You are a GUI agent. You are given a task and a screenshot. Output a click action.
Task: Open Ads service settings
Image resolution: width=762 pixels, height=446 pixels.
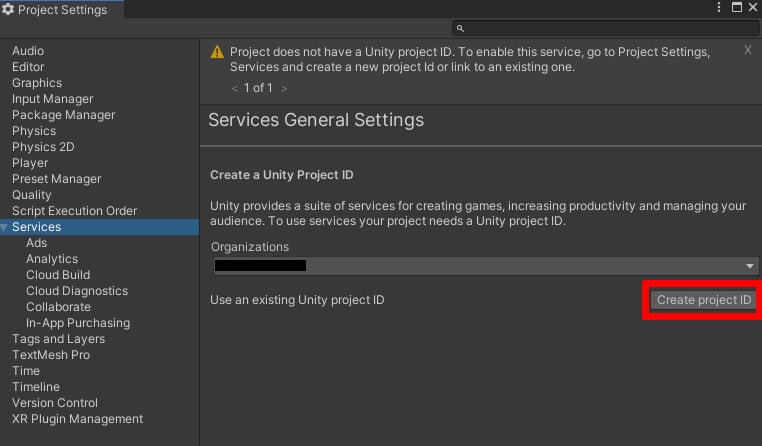pos(36,243)
